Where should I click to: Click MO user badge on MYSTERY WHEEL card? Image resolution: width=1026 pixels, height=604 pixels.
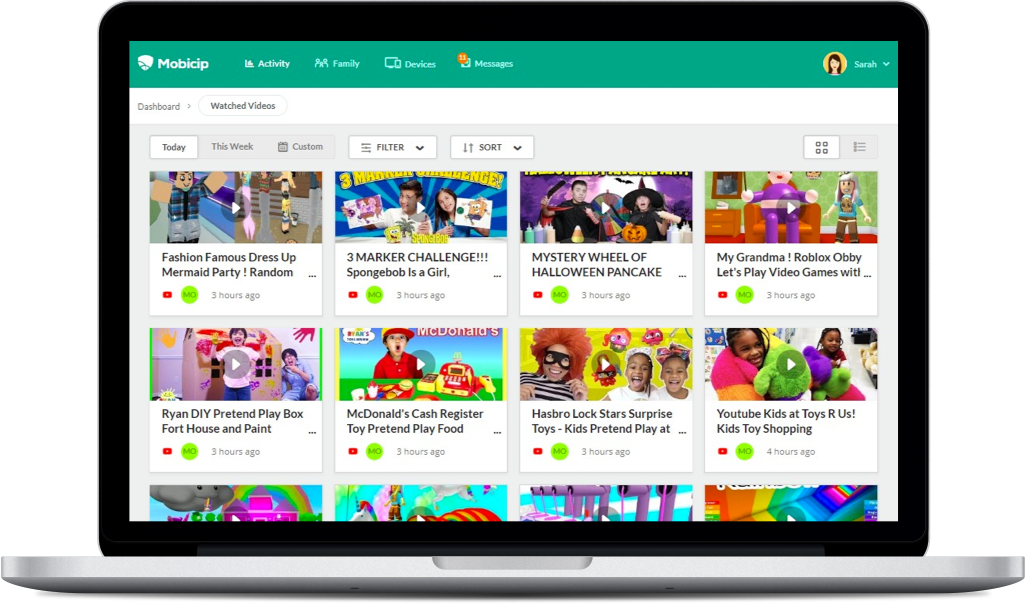(559, 295)
